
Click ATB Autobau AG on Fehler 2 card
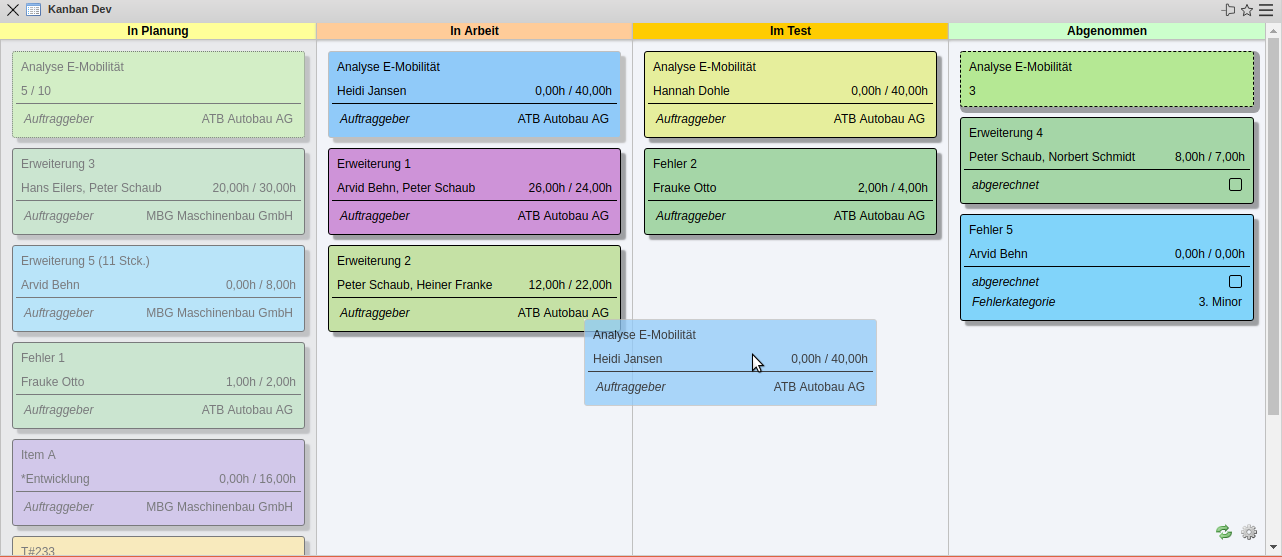tap(879, 216)
